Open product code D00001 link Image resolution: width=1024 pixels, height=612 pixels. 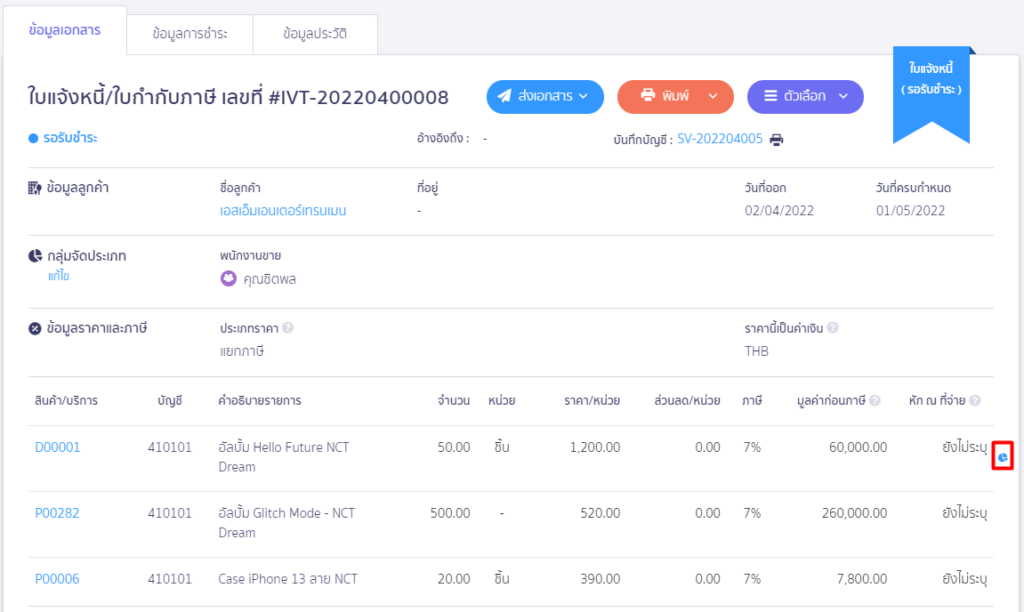57,447
